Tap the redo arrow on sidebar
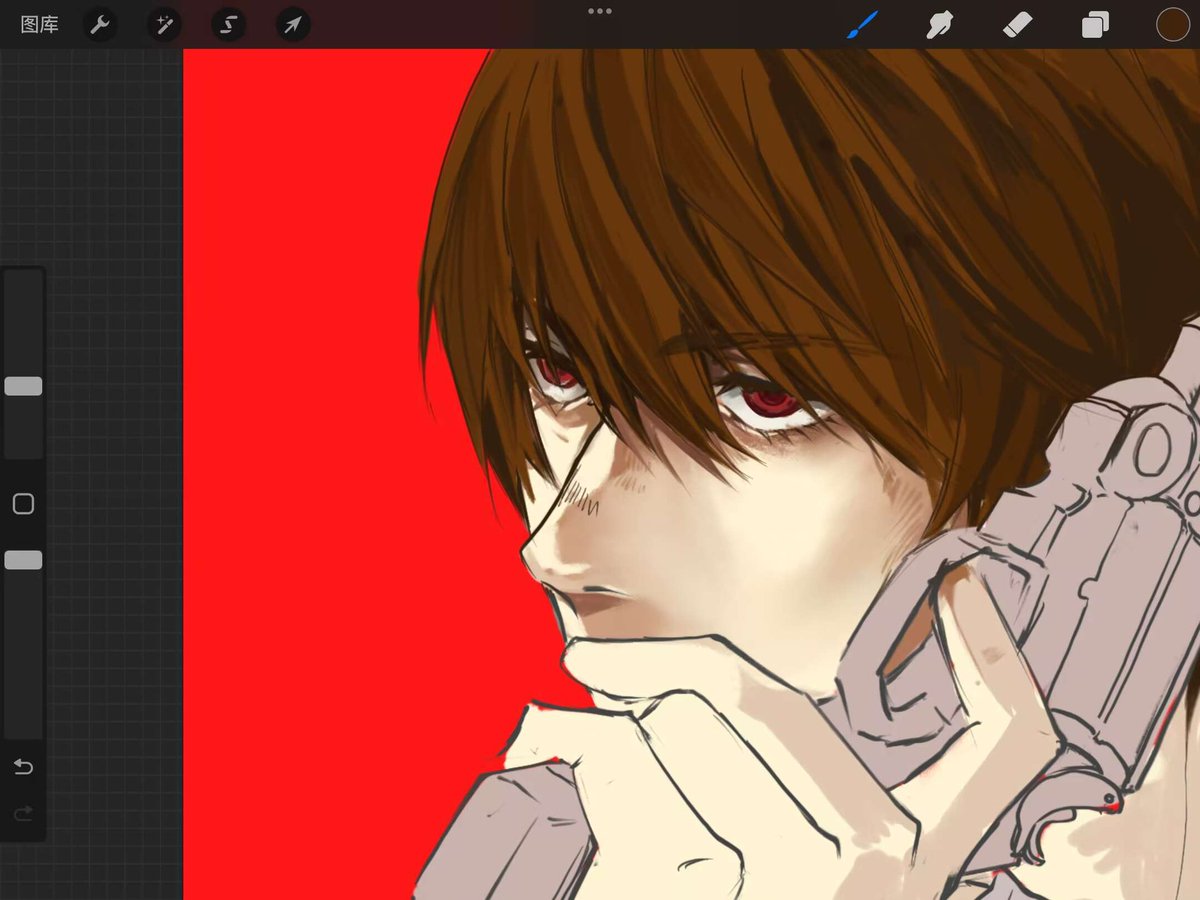The width and height of the screenshot is (1200, 900). pos(23,814)
